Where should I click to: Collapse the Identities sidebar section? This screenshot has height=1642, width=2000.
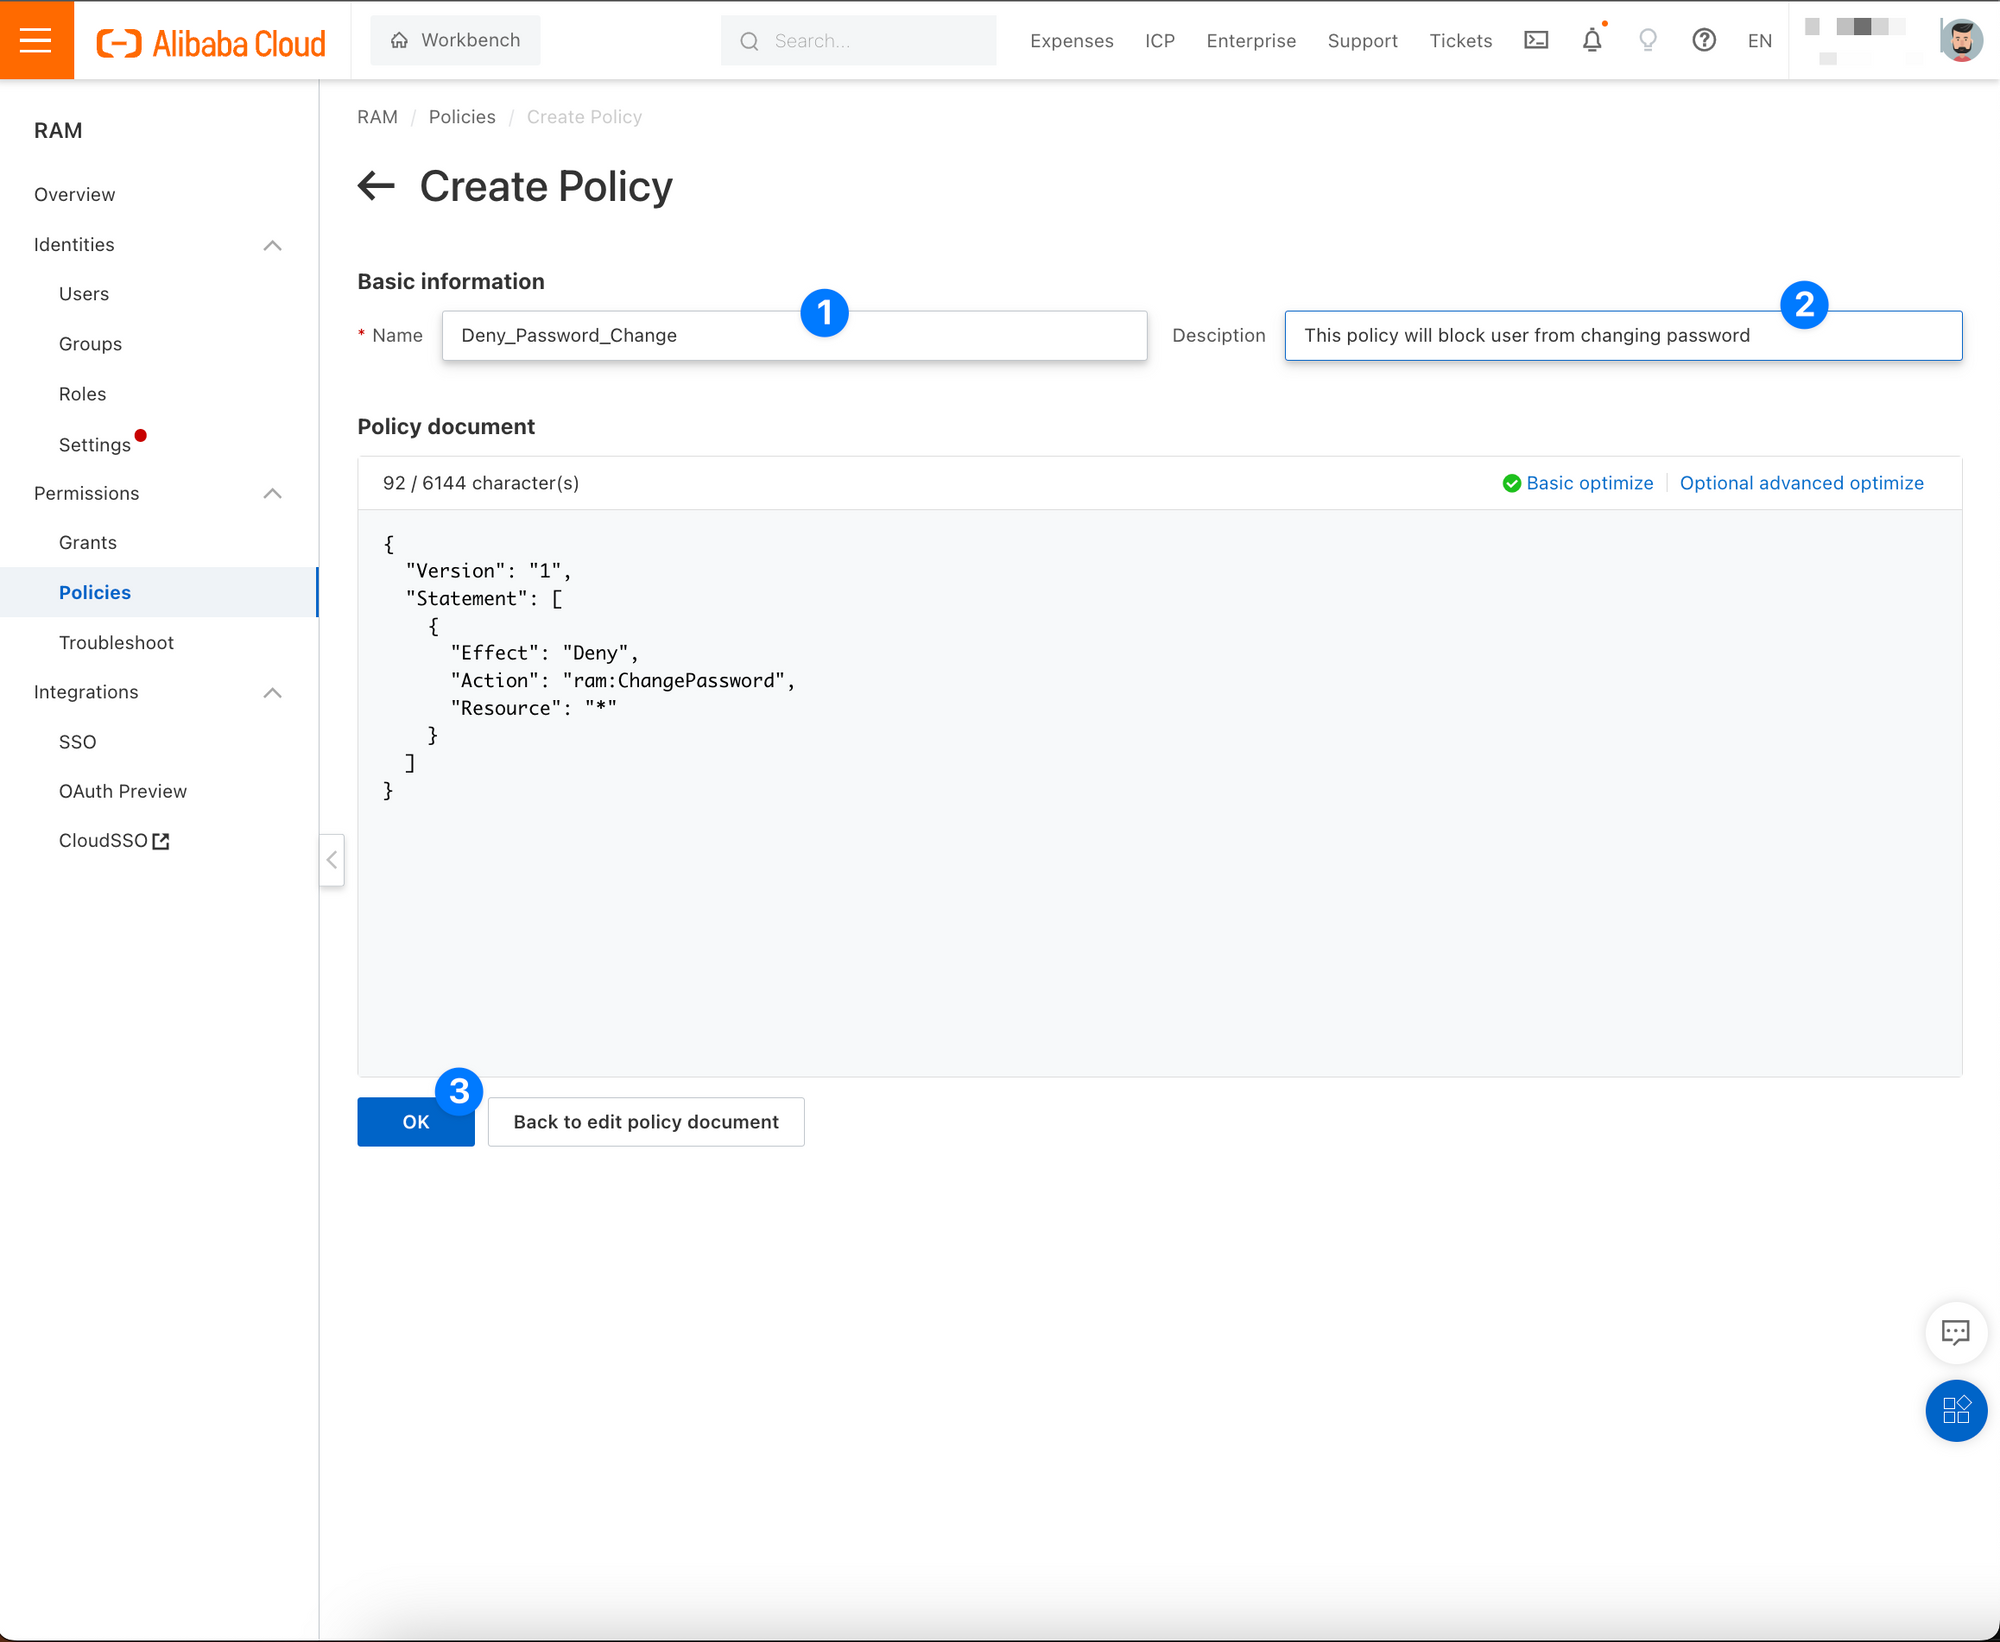272,245
